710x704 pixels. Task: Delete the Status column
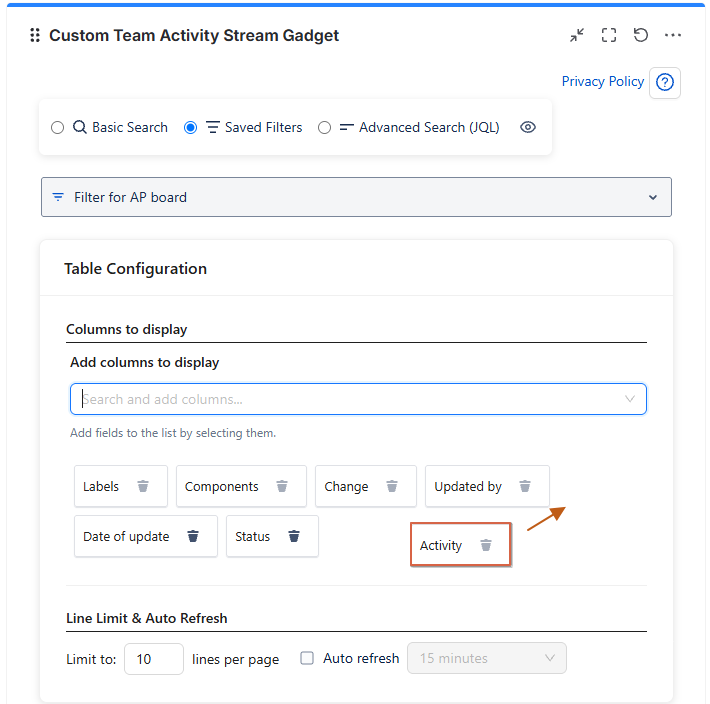(294, 536)
